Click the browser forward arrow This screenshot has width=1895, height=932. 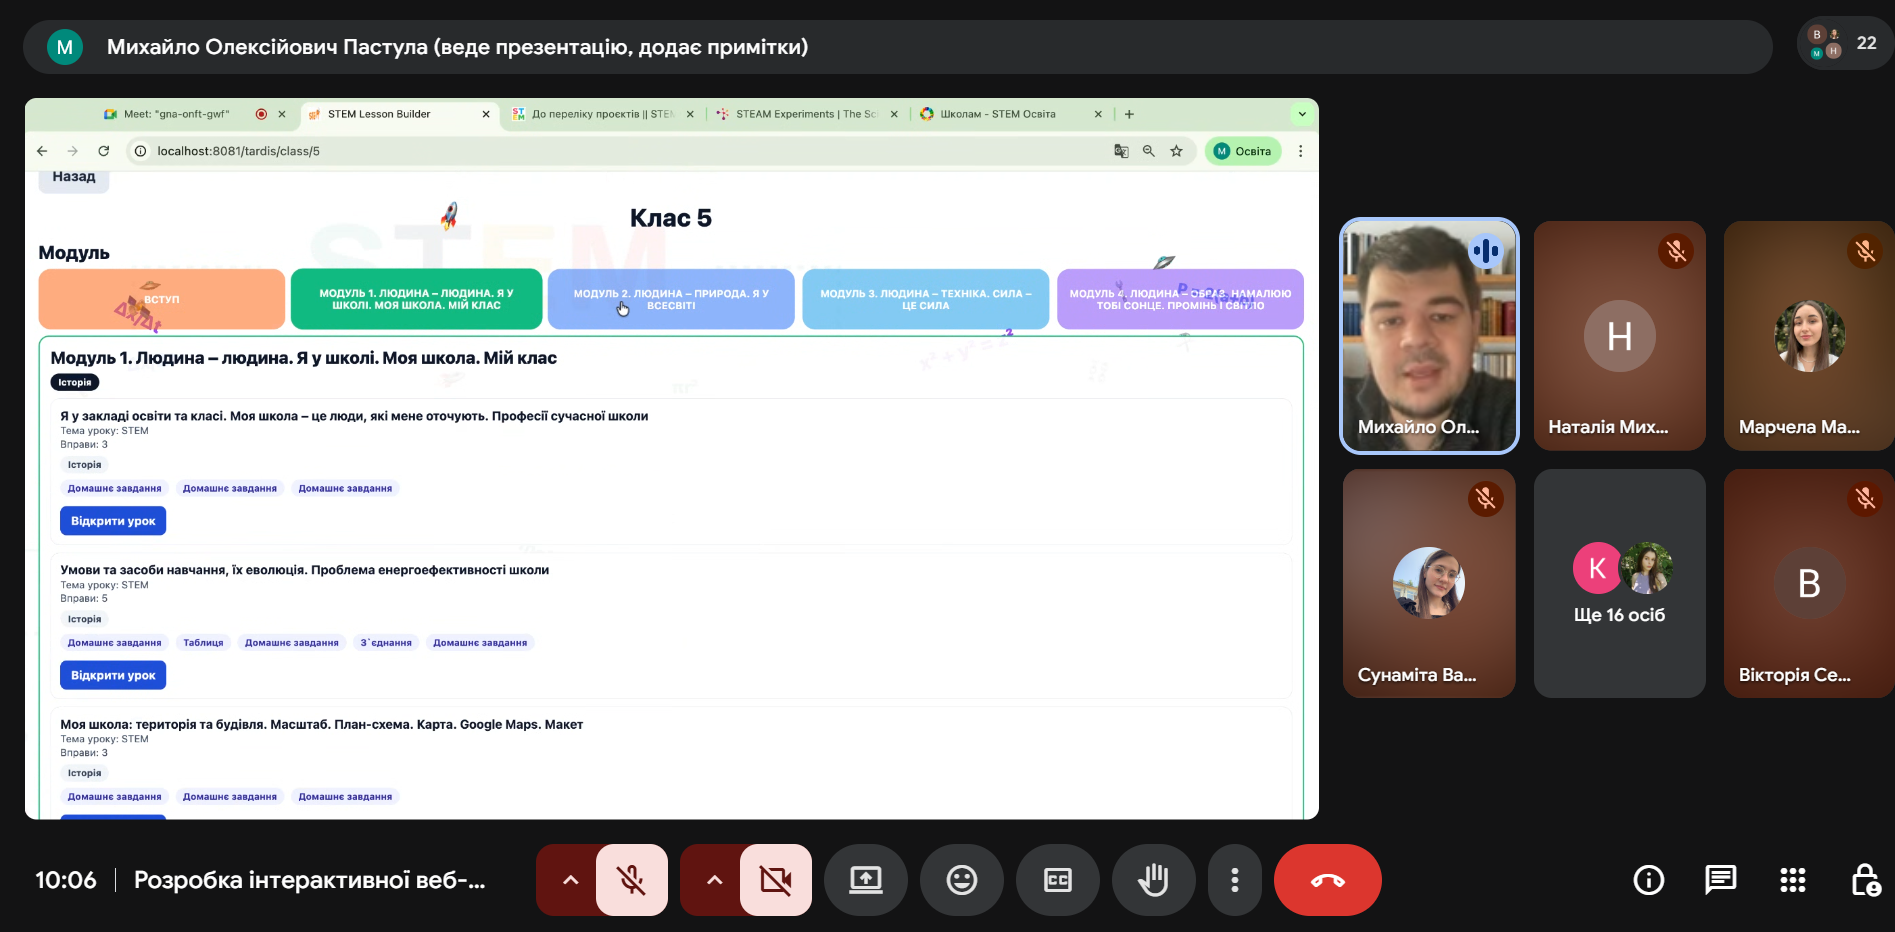(x=73, y=151)
